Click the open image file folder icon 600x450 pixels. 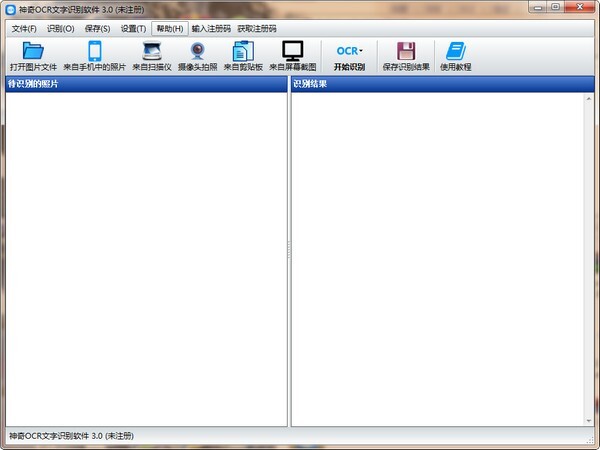coord(33,52)
